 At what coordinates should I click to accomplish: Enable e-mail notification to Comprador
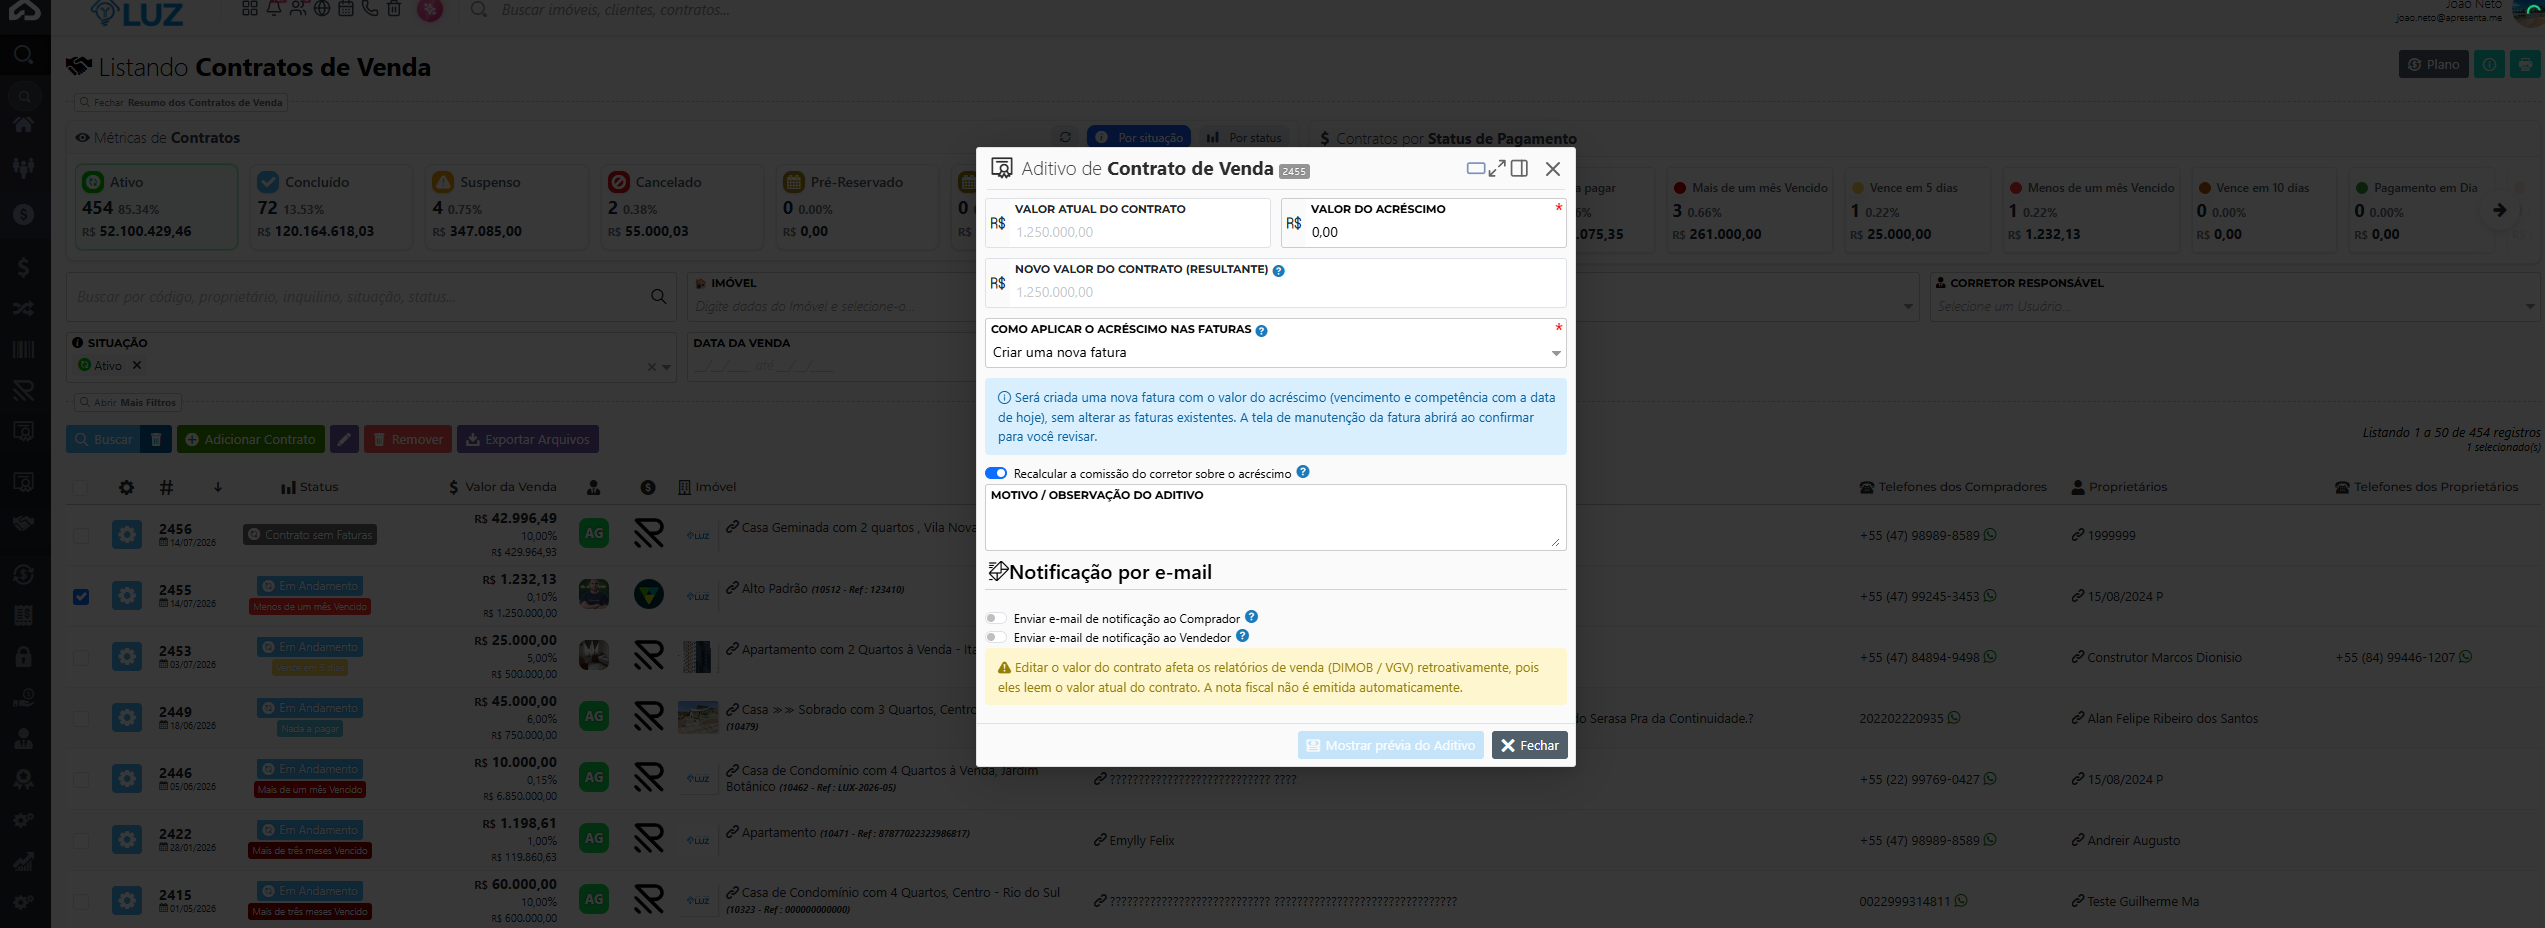(x=996, y=618)
